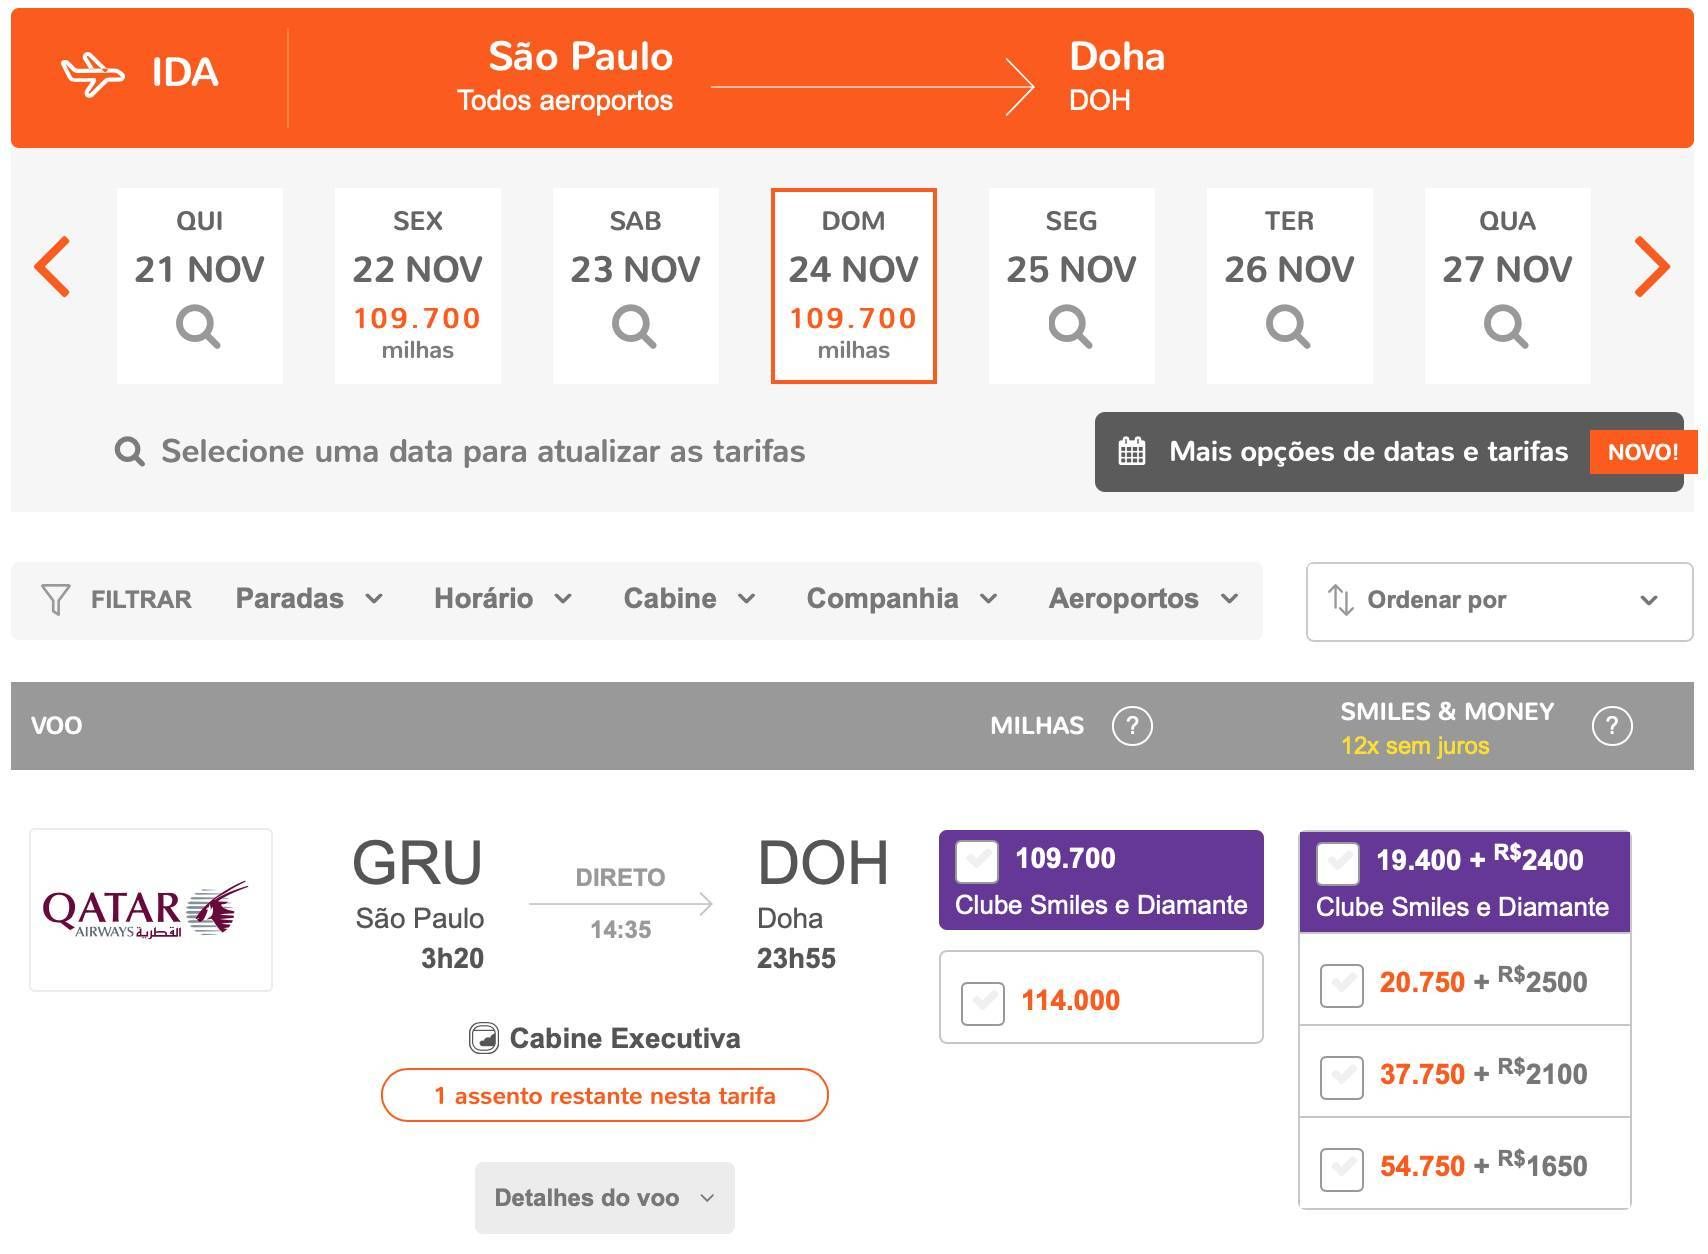Image resolution: width=1708 pixels, height=1254 pixels.
Task: Select the SEX 22 NOV date tab
Action: pos(417,286)
